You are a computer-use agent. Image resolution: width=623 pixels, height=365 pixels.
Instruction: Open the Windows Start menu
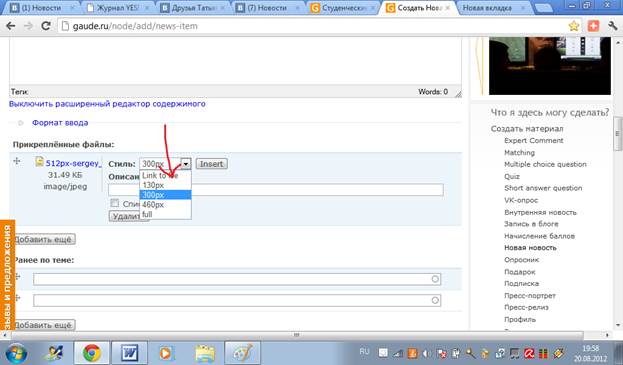tap(16, 353)
